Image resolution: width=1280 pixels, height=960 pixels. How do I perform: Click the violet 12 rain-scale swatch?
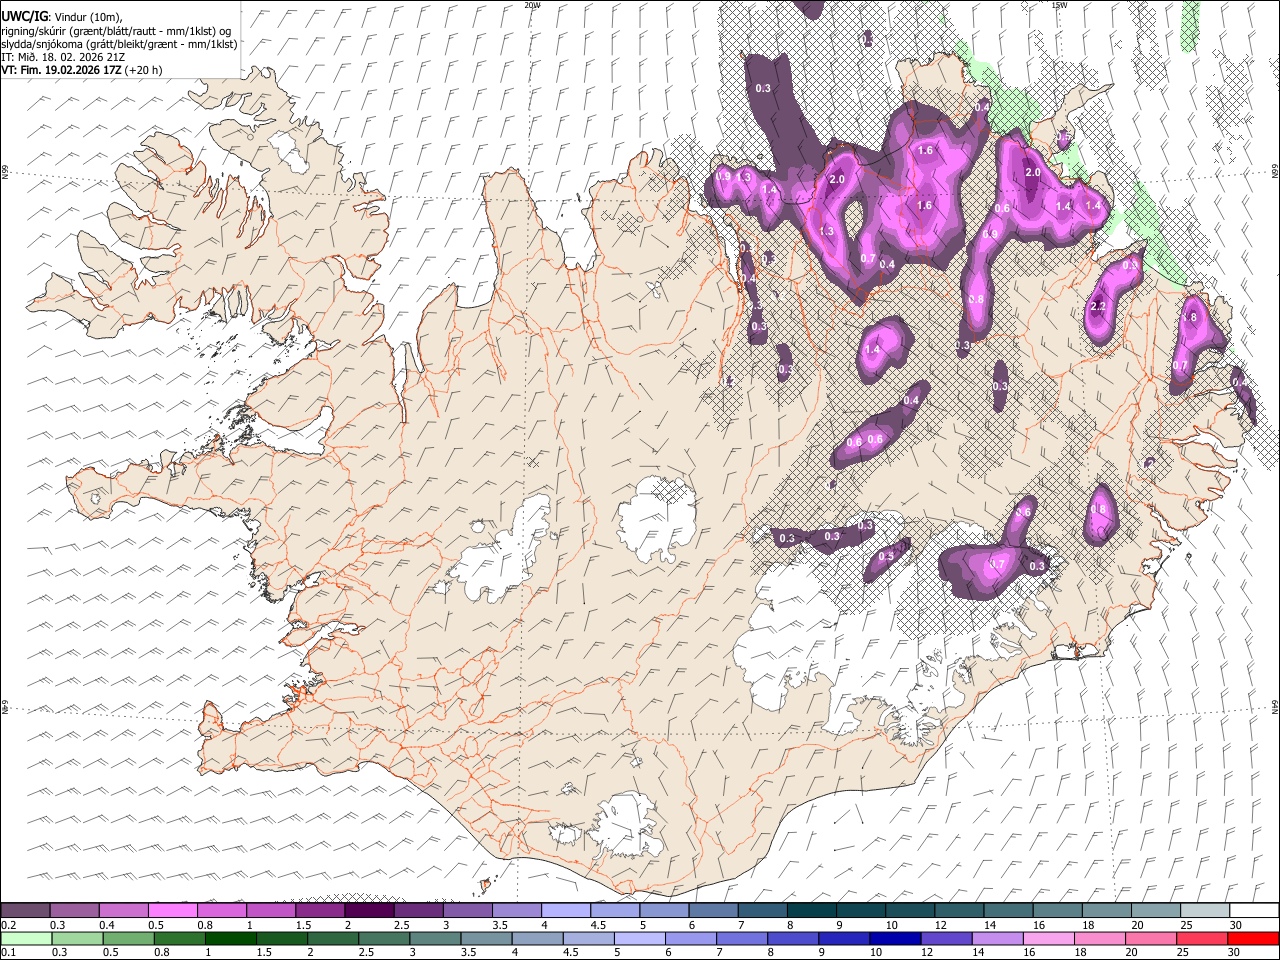pyautogui.click(x=946, y=938)
